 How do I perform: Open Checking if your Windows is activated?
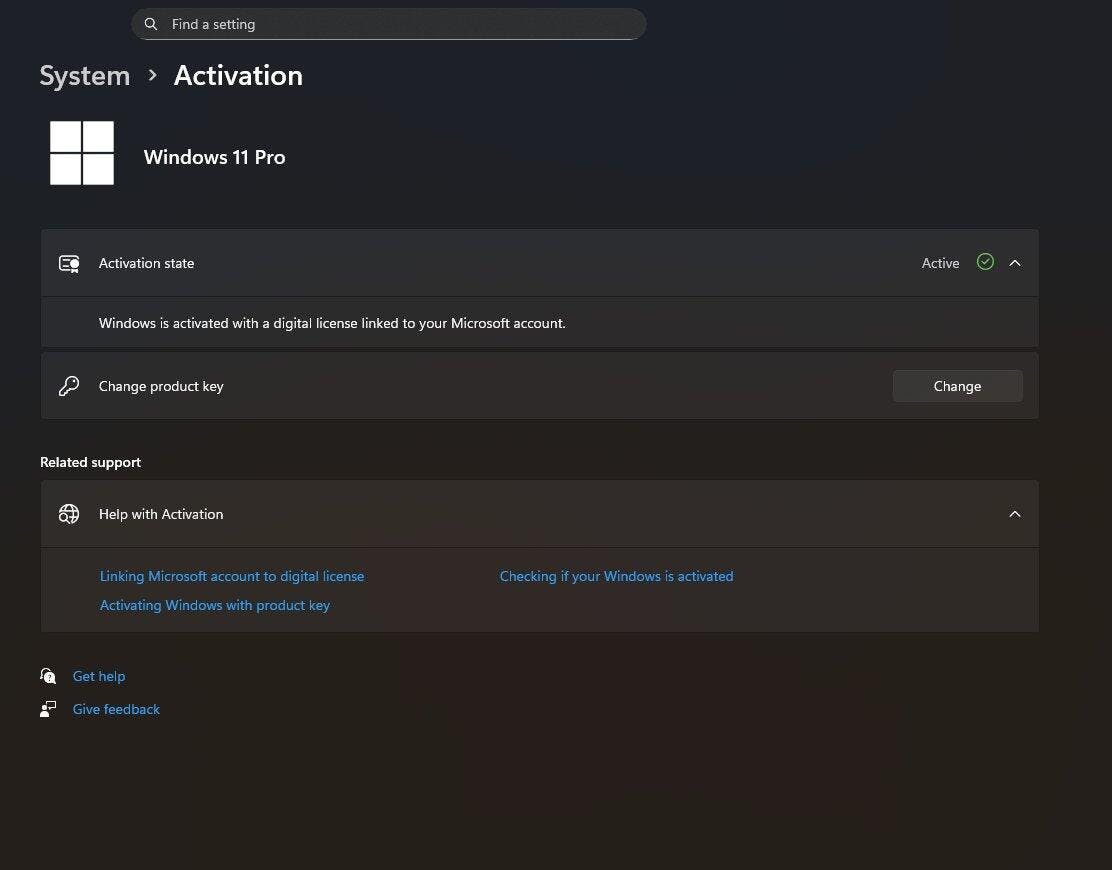(x=616, y=576)
